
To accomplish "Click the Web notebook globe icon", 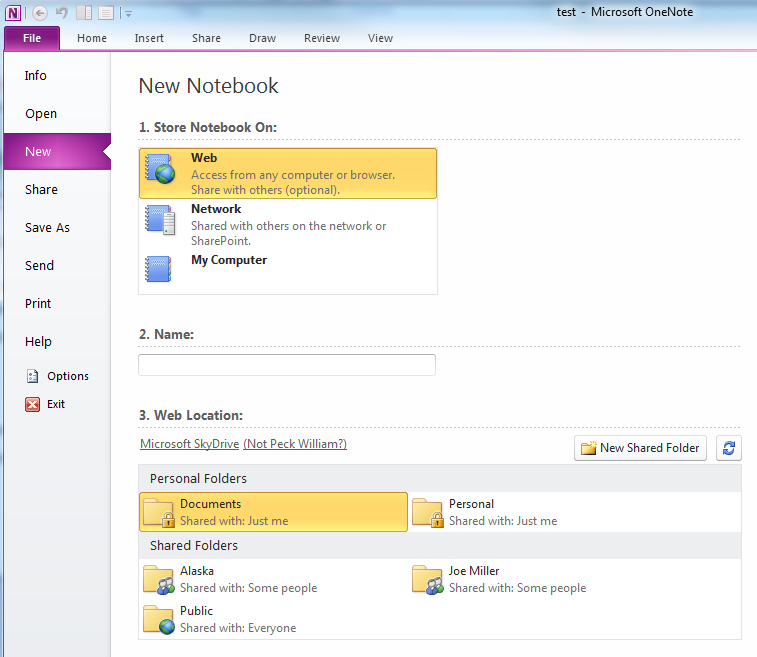I will [x=160, y=169].
